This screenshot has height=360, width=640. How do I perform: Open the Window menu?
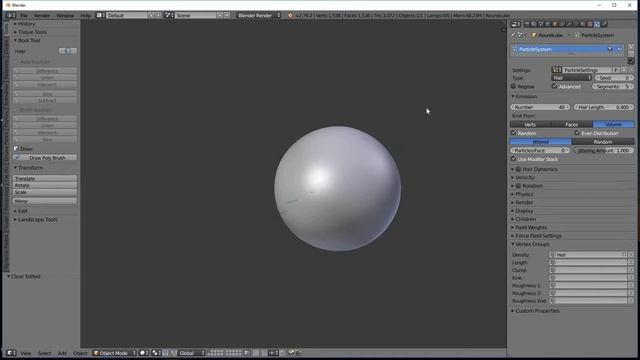[65, 15]
